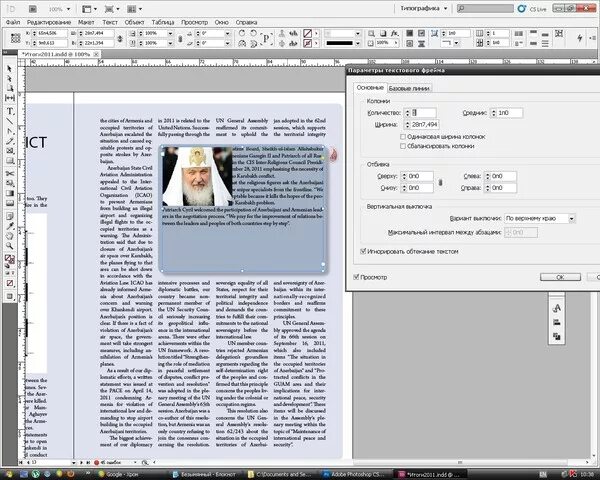The height and width of the screenshot is (480, 600).
Task: Select the Line tool
Action: tap(10, 121)
